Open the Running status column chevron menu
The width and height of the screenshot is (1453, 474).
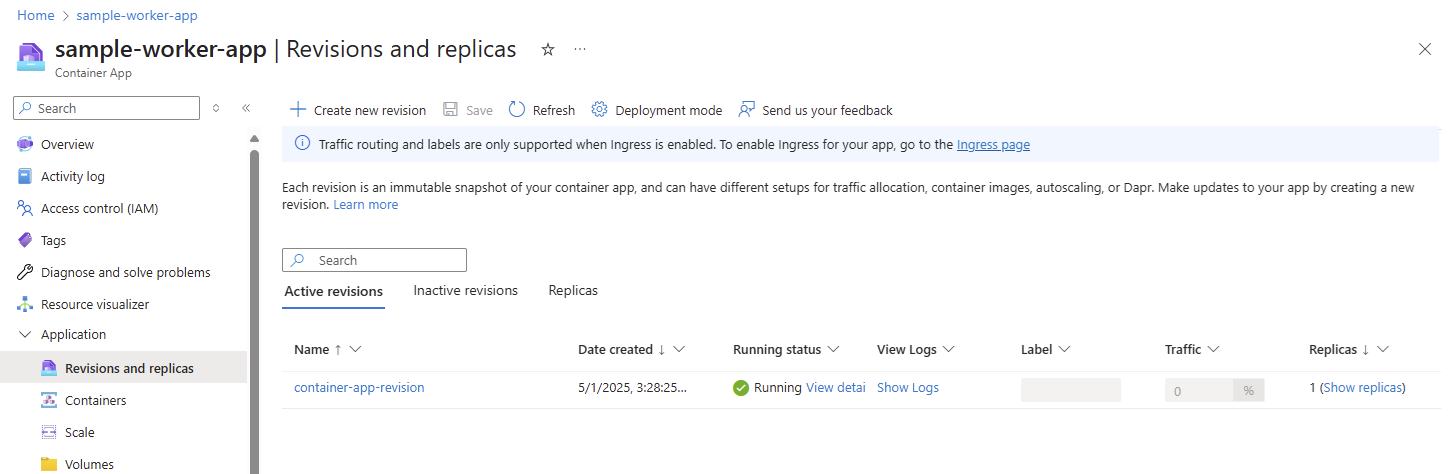point(833,349)
